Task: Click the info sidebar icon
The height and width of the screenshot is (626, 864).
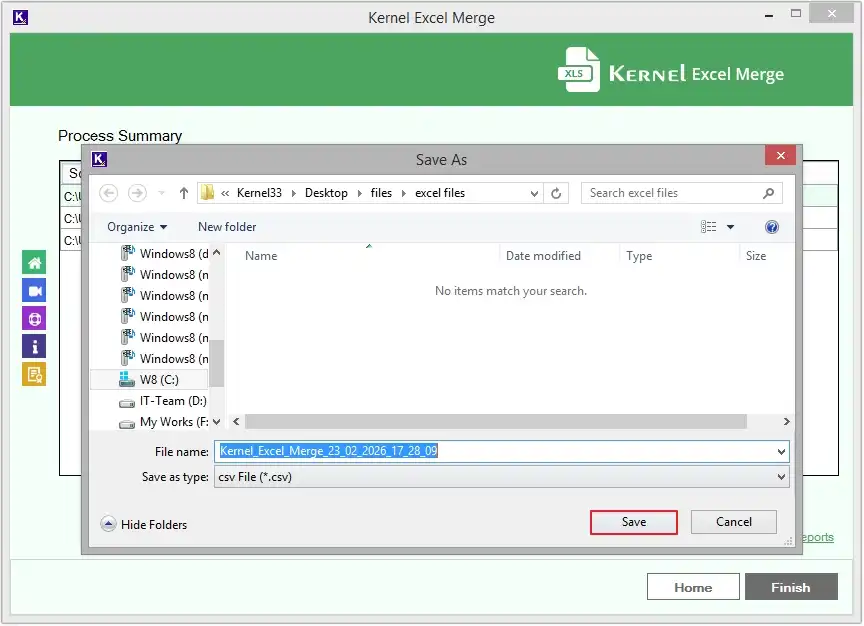Action: [33, 347]
